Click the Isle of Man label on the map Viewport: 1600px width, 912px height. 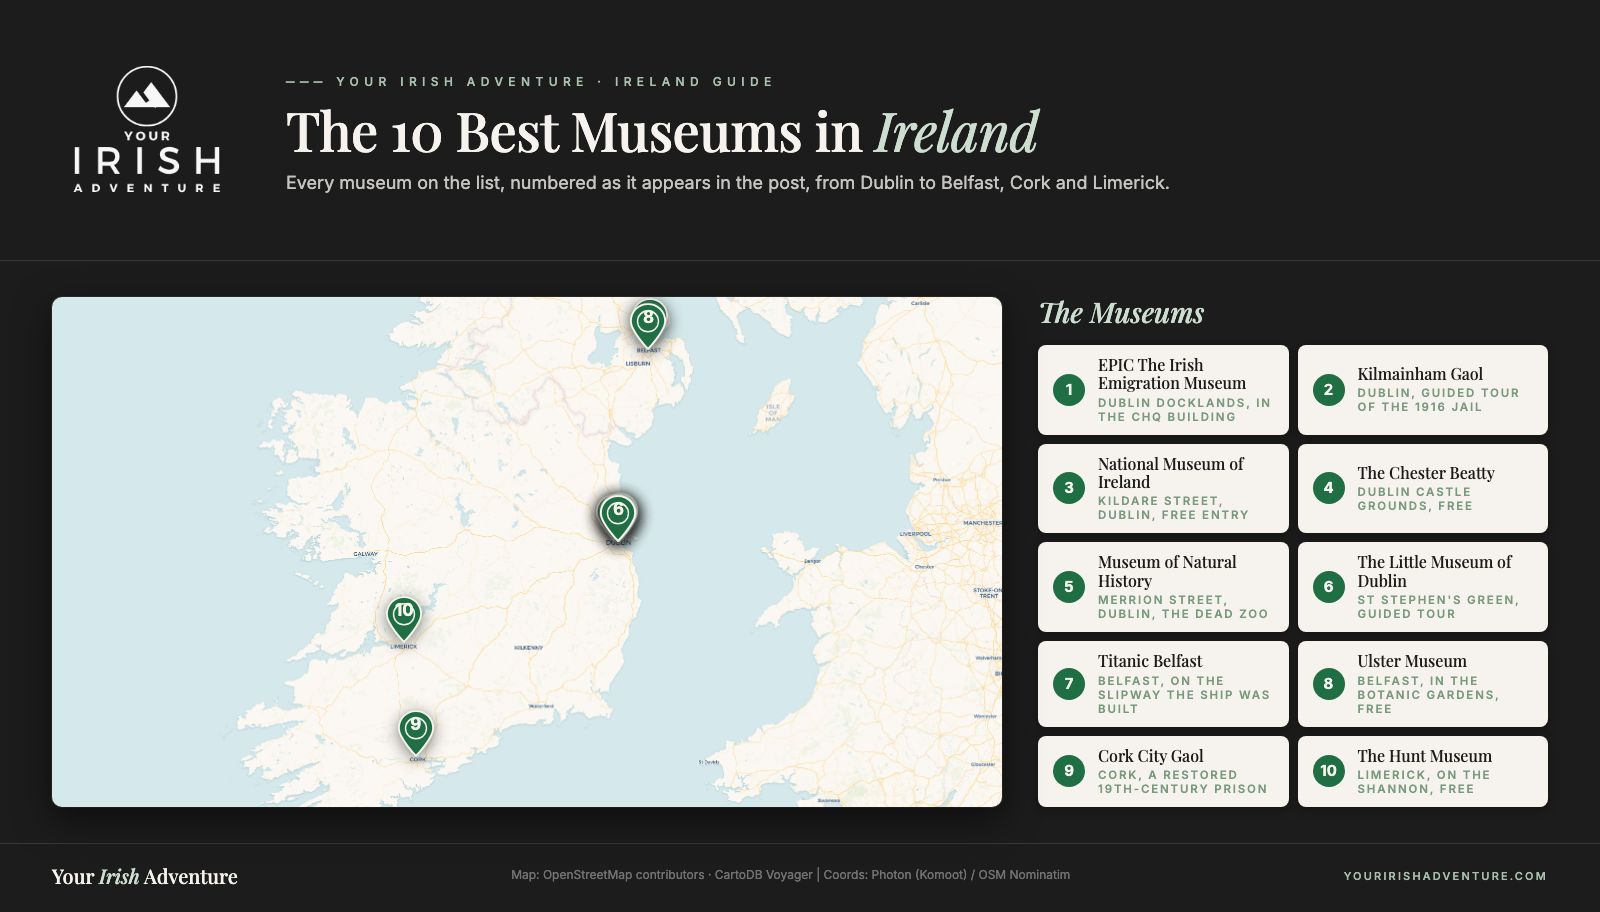(773, 413)
